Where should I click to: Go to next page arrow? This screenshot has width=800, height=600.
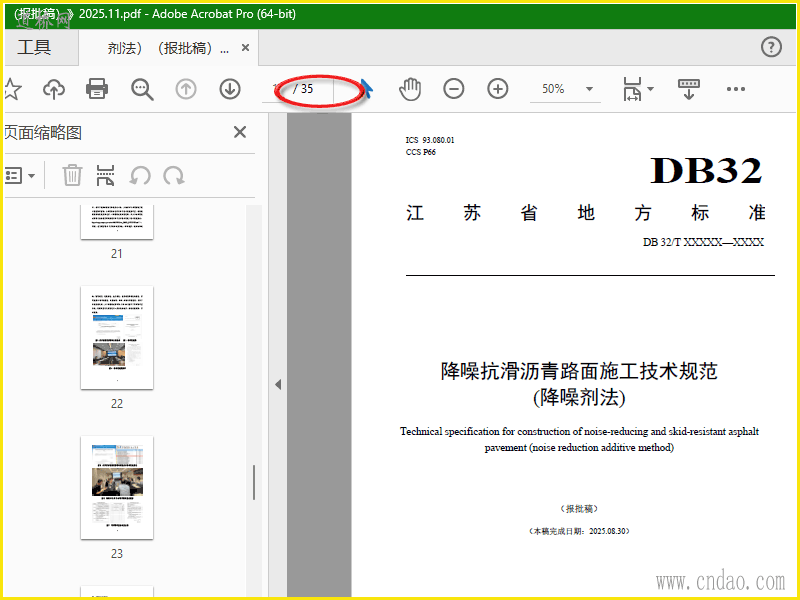tap(230, 89)
